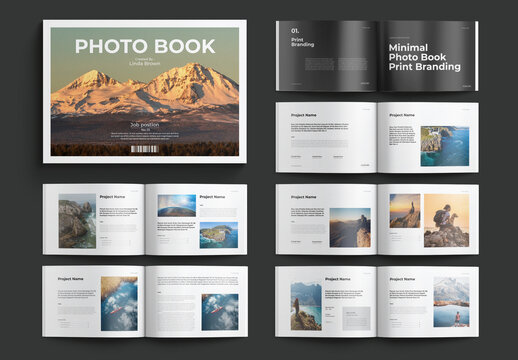
Task: Select the backpacker with dog photo
Action: click(x=446, y=221)
